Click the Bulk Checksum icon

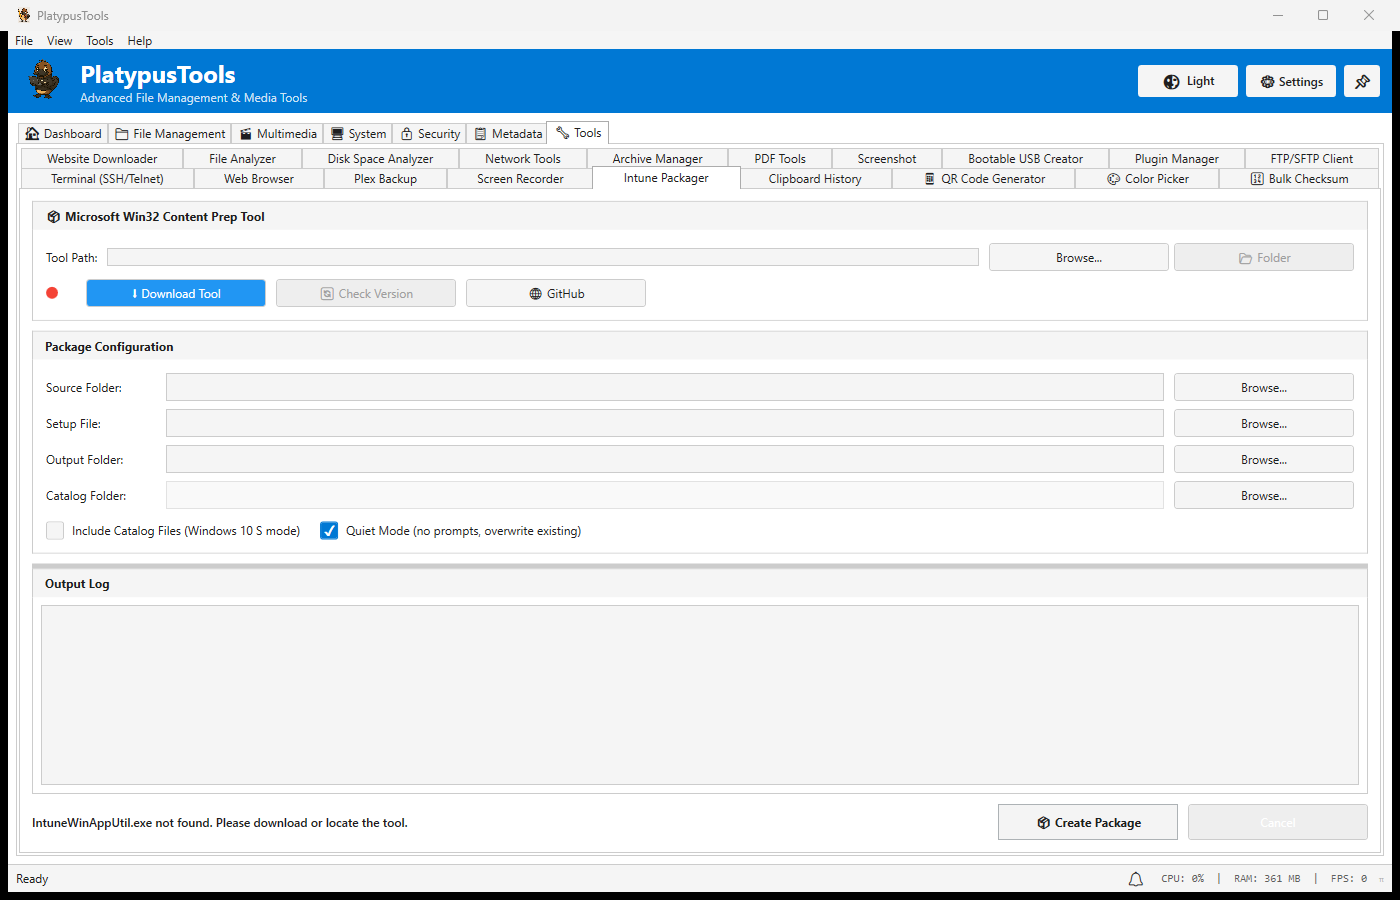click(1257, 178)
